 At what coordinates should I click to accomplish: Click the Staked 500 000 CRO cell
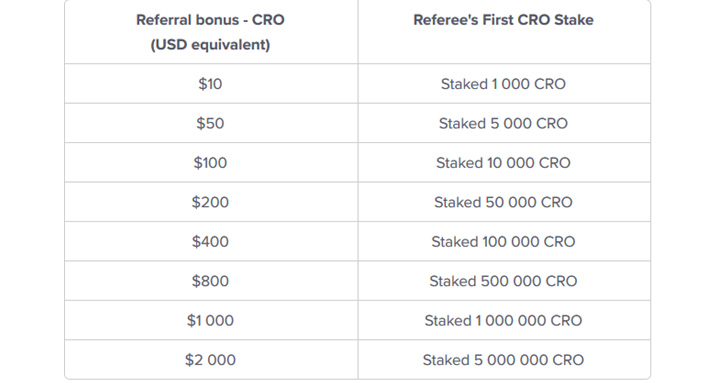[503, 281]
